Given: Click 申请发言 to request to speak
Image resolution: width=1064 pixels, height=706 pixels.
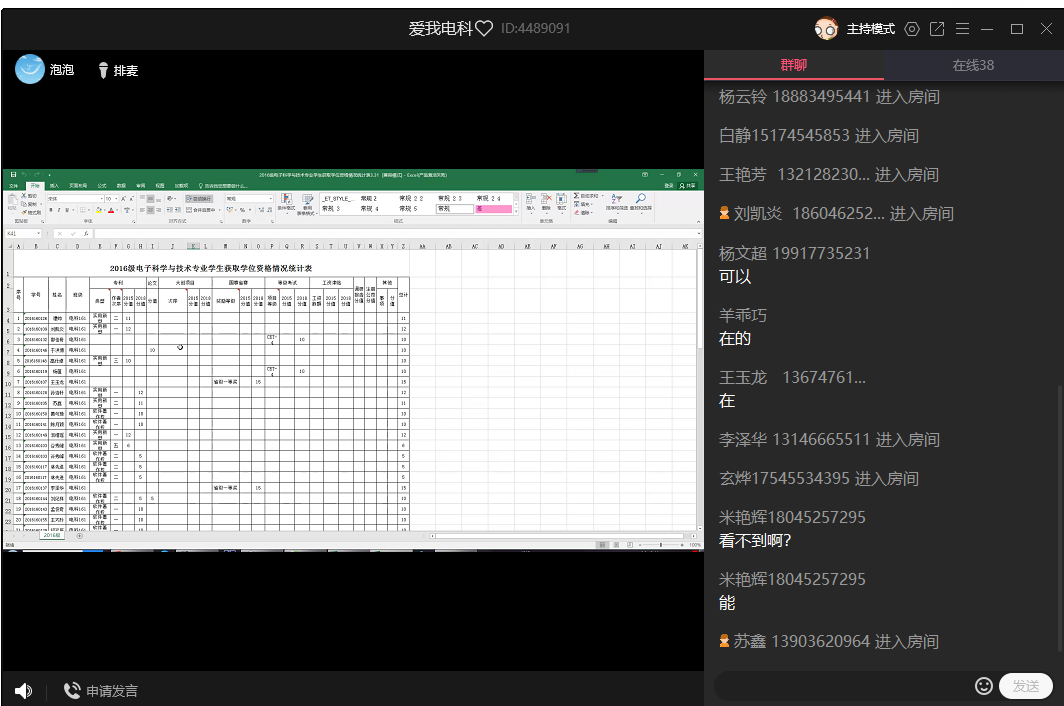Looking at the screenshot, I should click(x=101, y=691).
